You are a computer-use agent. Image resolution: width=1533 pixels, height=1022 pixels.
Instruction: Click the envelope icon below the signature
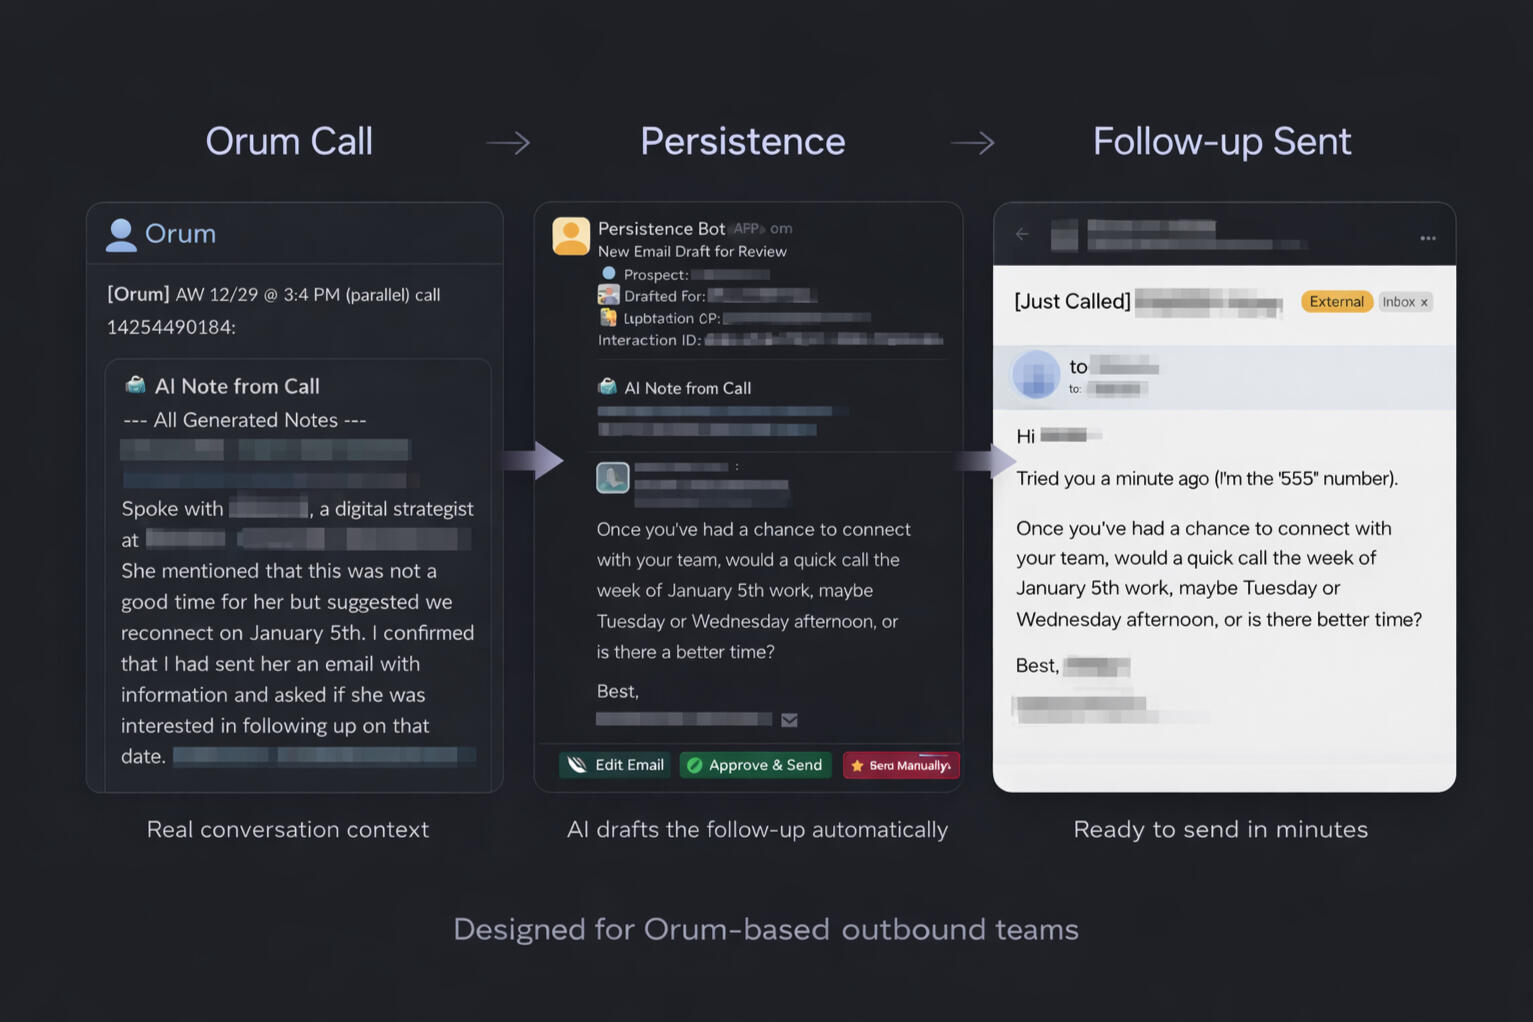[x=789, y=720]
